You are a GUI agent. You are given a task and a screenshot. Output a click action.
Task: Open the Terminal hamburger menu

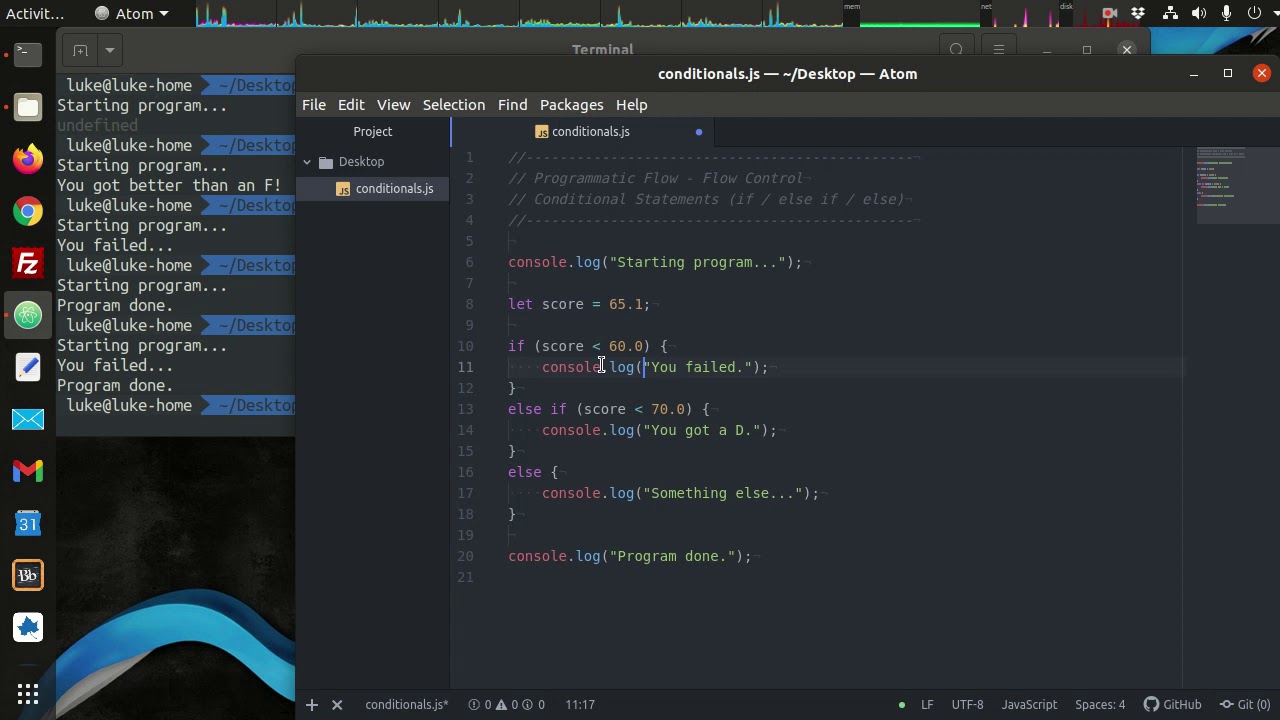998,50
